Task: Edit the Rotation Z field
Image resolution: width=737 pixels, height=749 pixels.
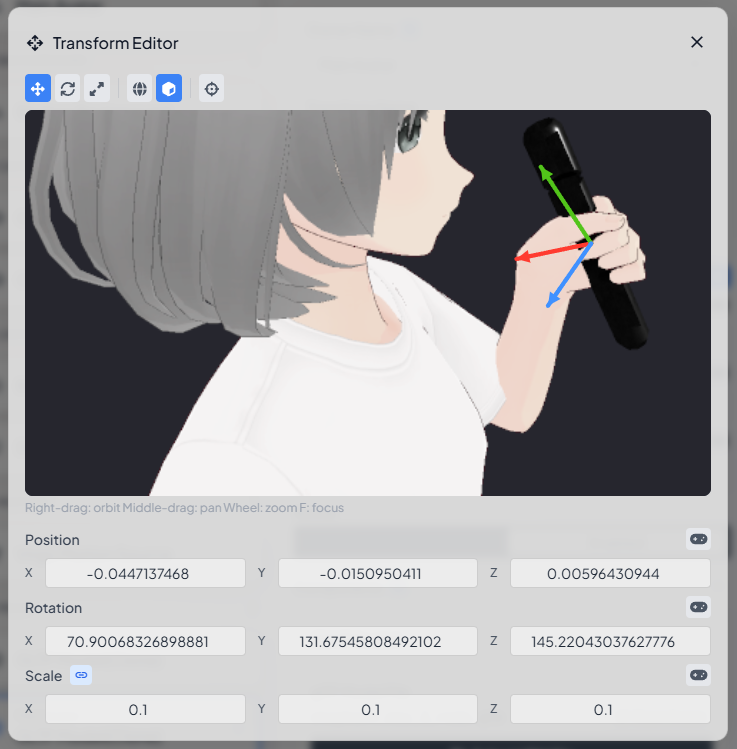Action: [610, 641]
